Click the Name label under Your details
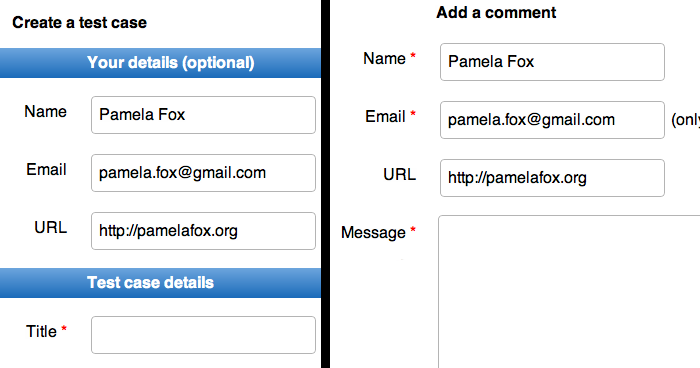 pyautogui.click(x=46, y=112)
